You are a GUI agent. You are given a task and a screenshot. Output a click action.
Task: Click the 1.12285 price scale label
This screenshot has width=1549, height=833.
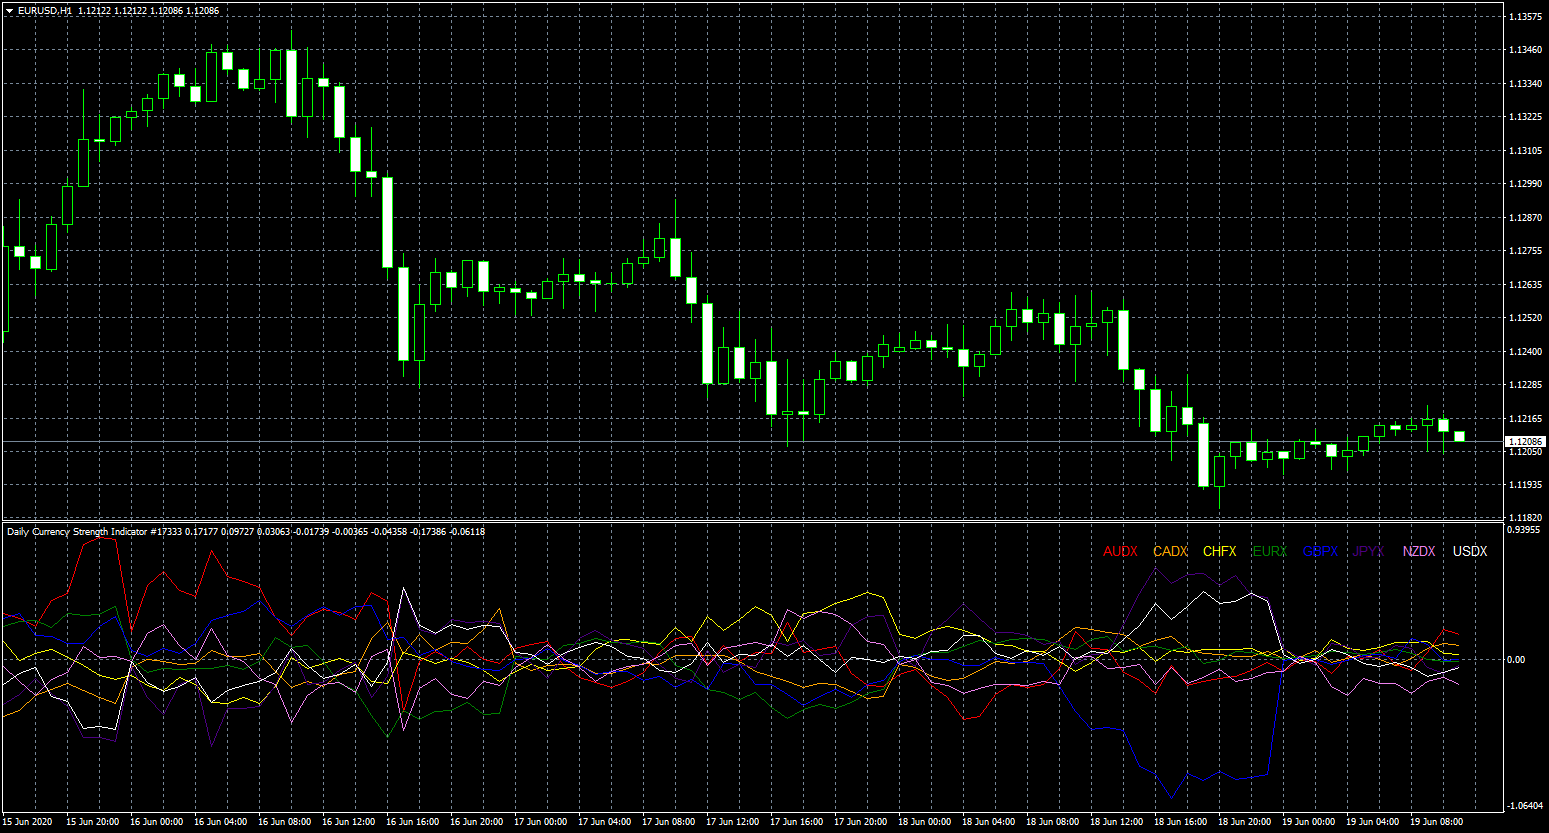pos(1525,385)
